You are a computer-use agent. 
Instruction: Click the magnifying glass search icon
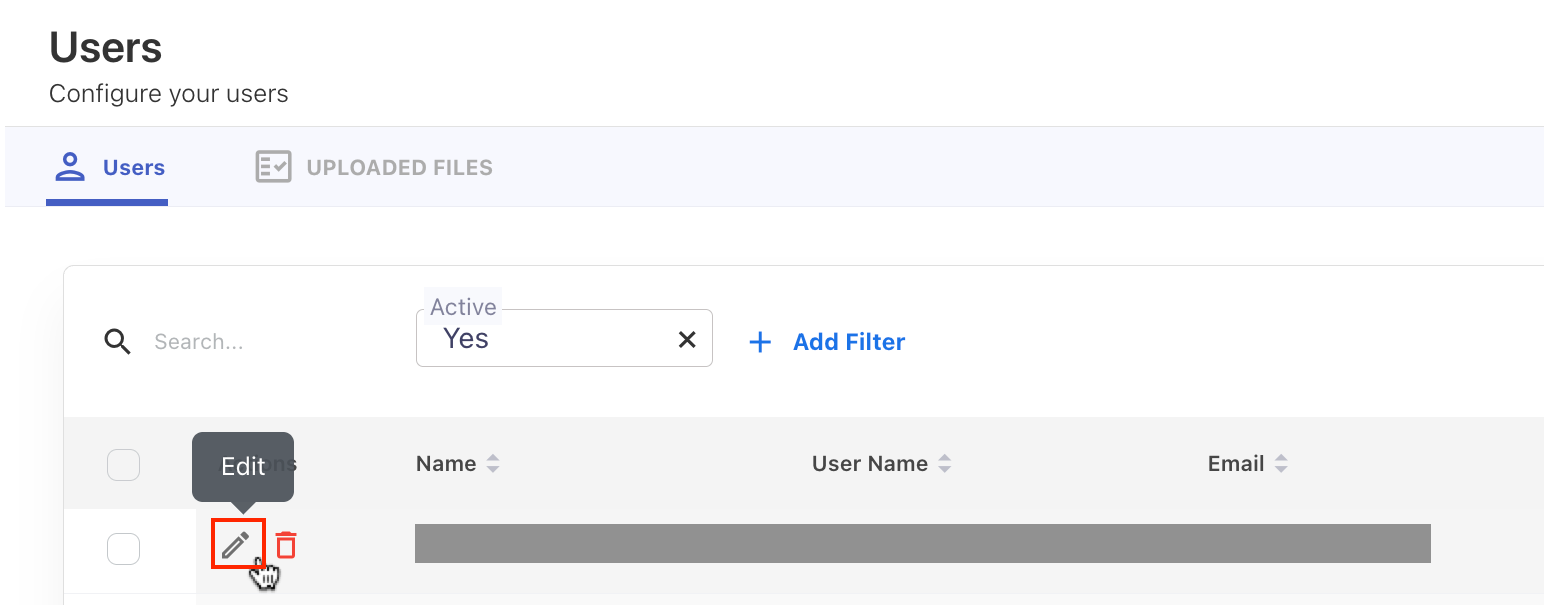pos(118,342)
